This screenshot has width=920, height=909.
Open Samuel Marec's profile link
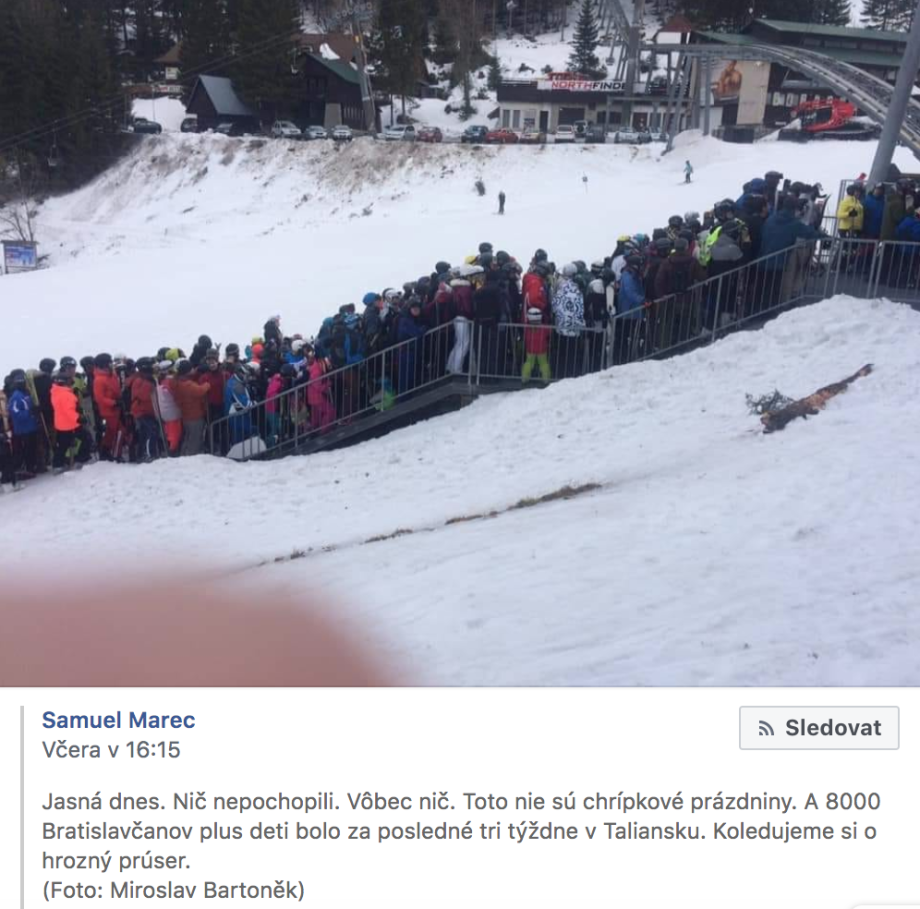tap(119, 720)
